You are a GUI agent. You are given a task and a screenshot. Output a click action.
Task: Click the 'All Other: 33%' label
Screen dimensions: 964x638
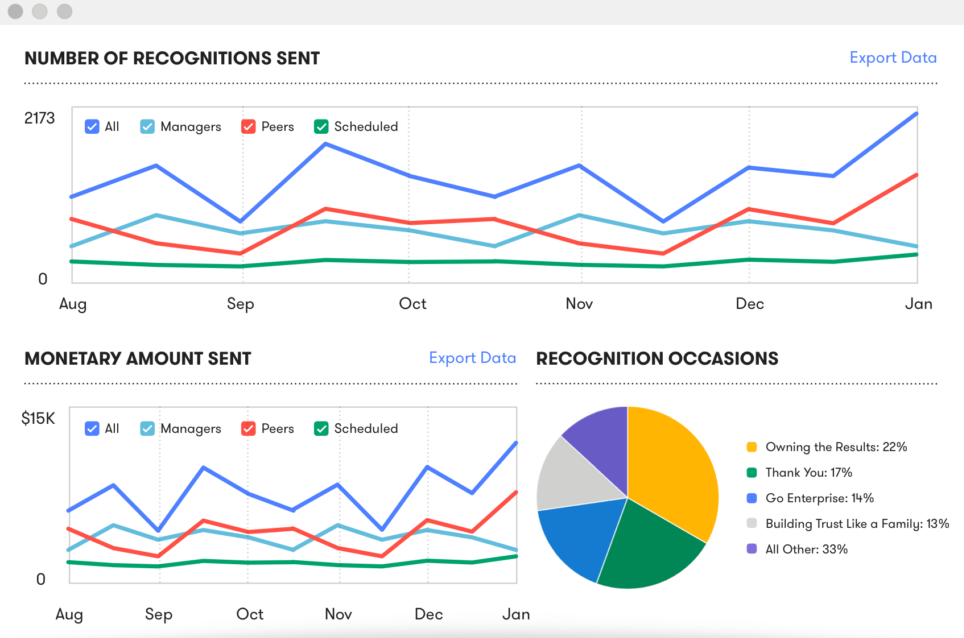806,549
